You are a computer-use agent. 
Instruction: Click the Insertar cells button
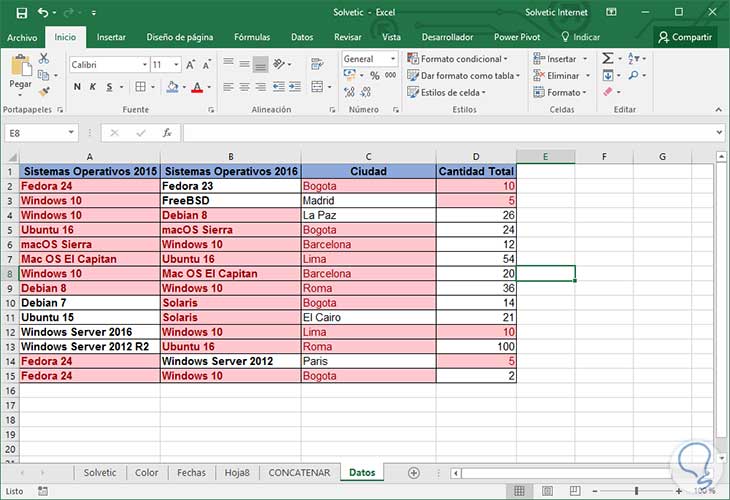click(x=555, y=59)
